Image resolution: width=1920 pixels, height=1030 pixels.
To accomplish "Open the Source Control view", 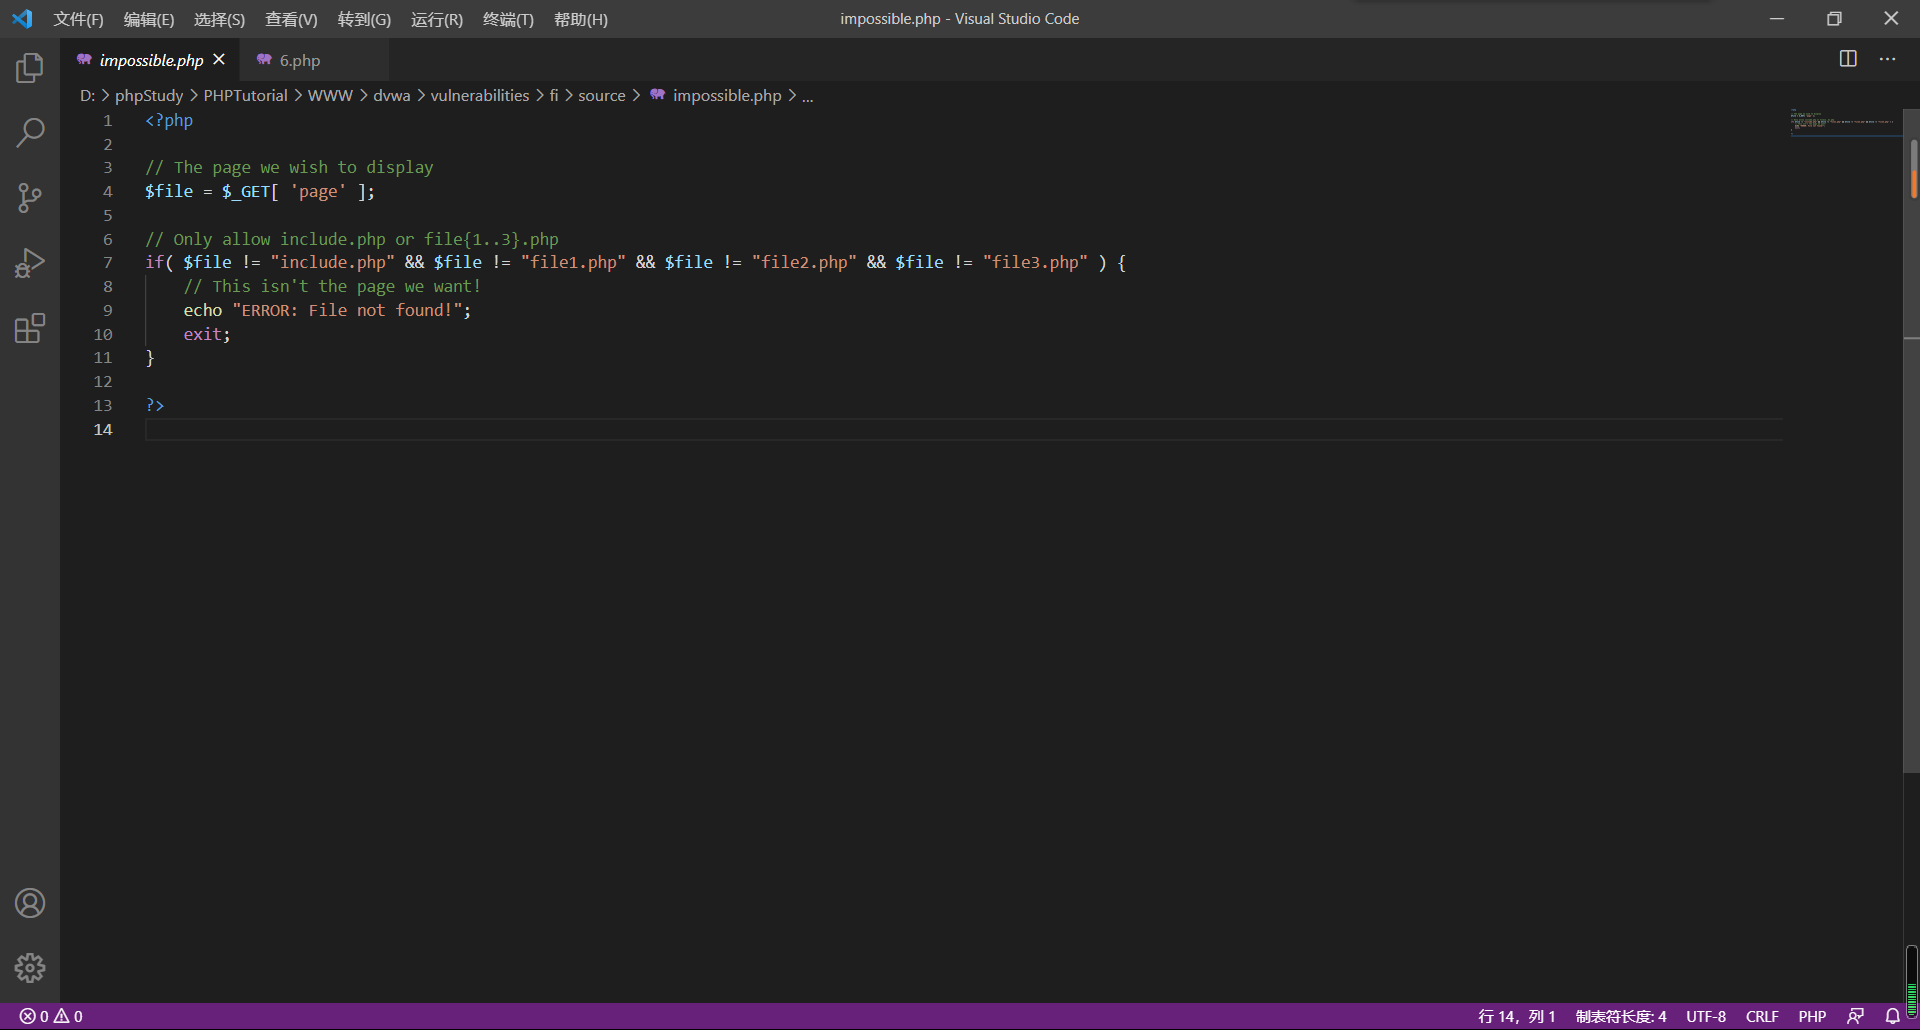I will [x=30, y=197].
